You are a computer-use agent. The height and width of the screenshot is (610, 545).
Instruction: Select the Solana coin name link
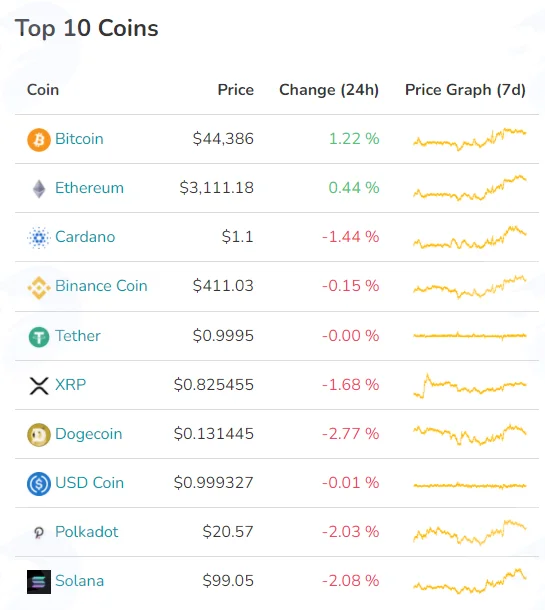click(80, 581)
